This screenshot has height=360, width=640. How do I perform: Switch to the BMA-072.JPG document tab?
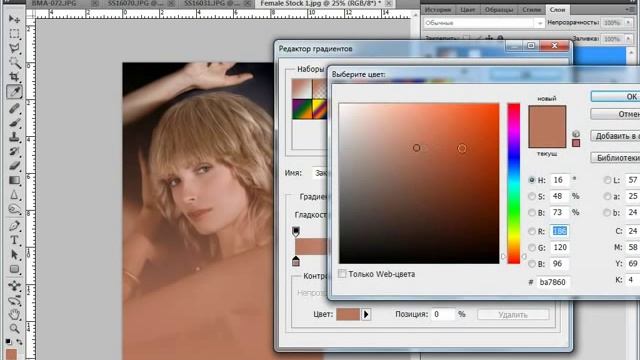point(54,3)
